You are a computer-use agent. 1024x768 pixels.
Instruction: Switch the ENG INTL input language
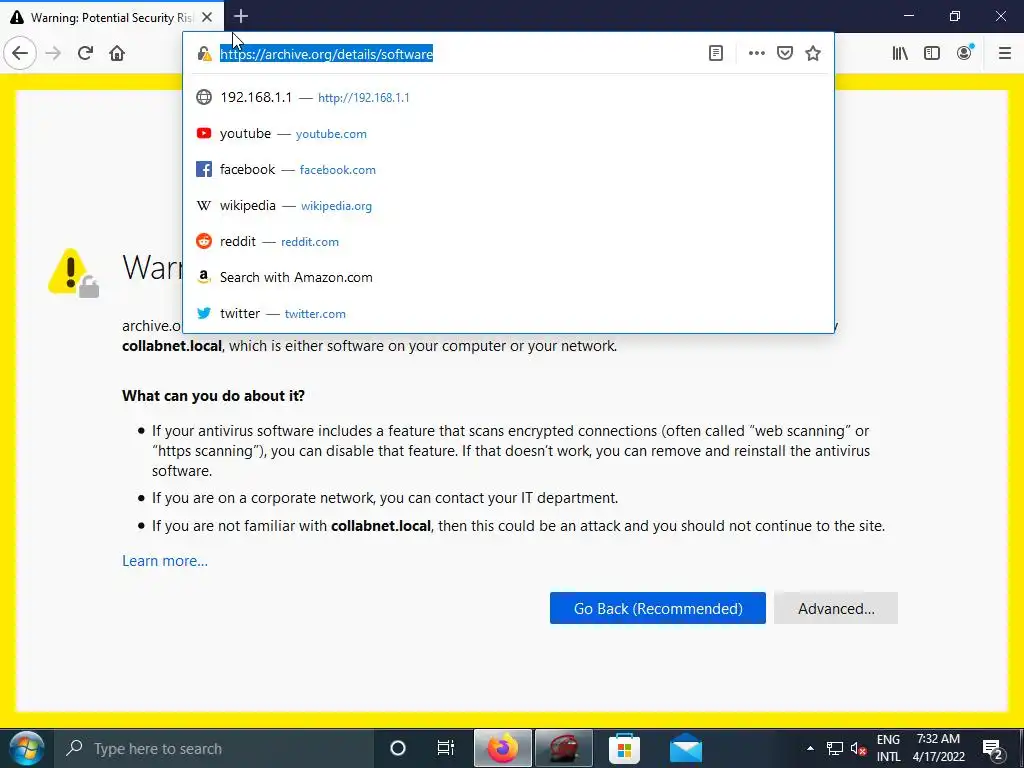tap(888, 748)
